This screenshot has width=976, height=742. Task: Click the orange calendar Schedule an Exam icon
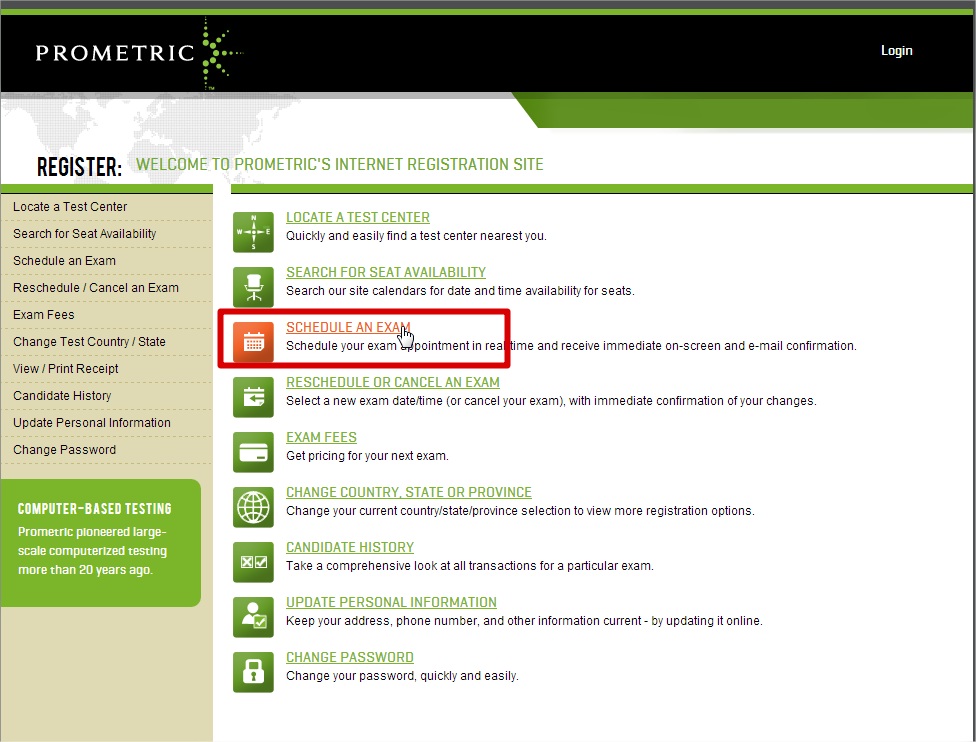[253, 342]
